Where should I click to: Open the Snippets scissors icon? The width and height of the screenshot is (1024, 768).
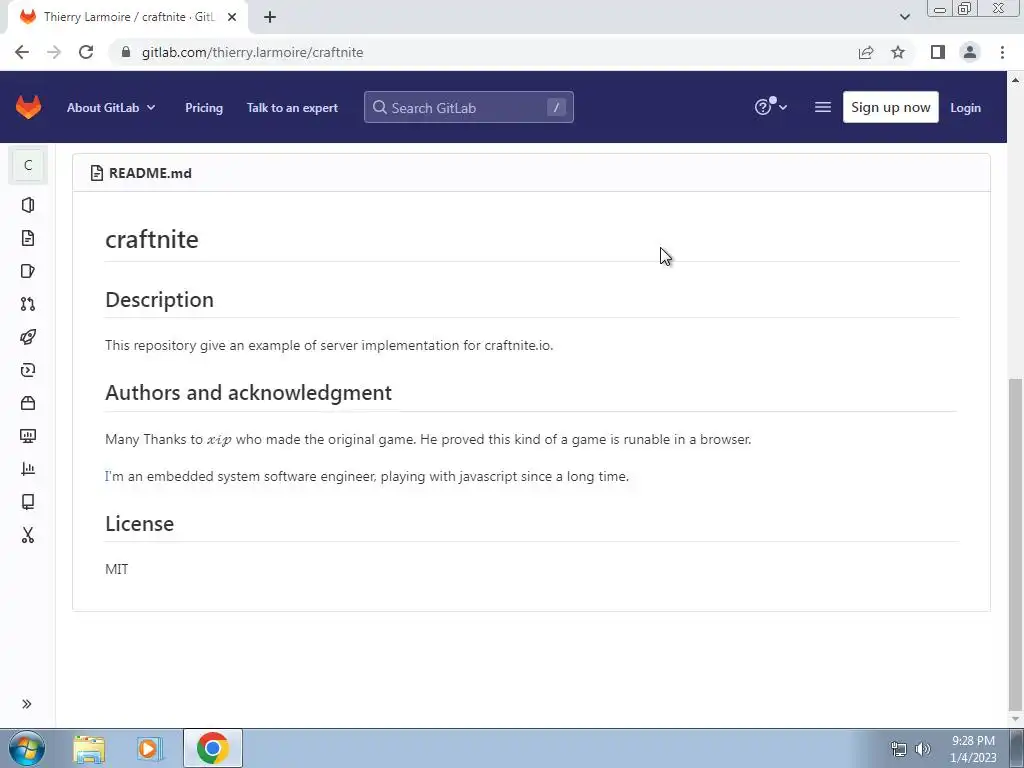(27, 536)
